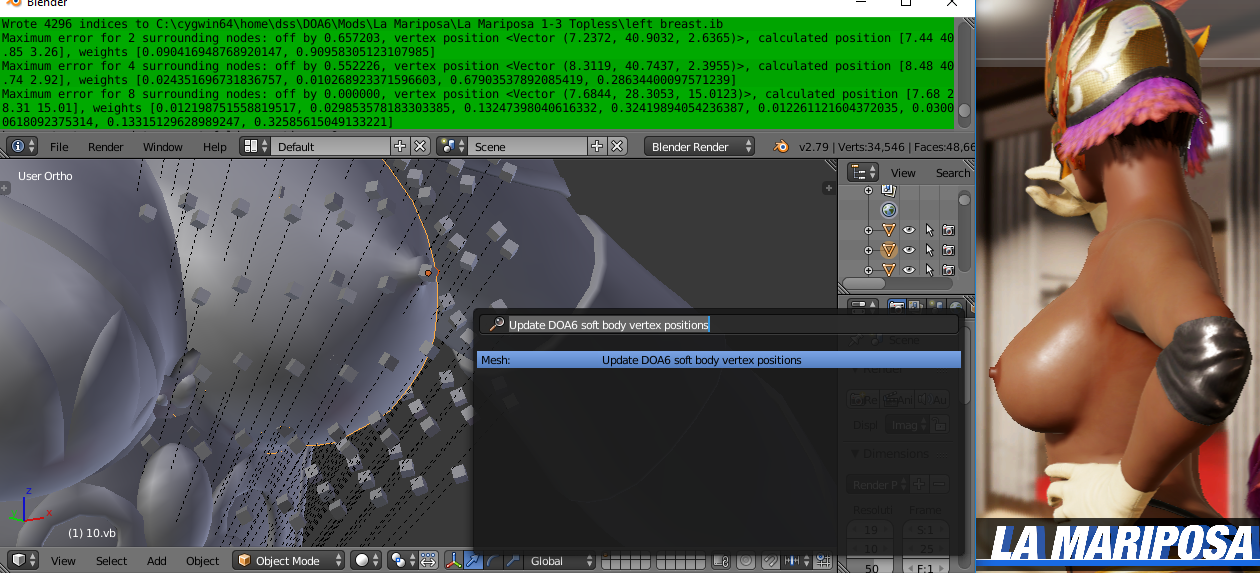Screen dimensions: 1260x573
Task: Add a new screen layout with plus button
Action: click(x=400, y=146)
